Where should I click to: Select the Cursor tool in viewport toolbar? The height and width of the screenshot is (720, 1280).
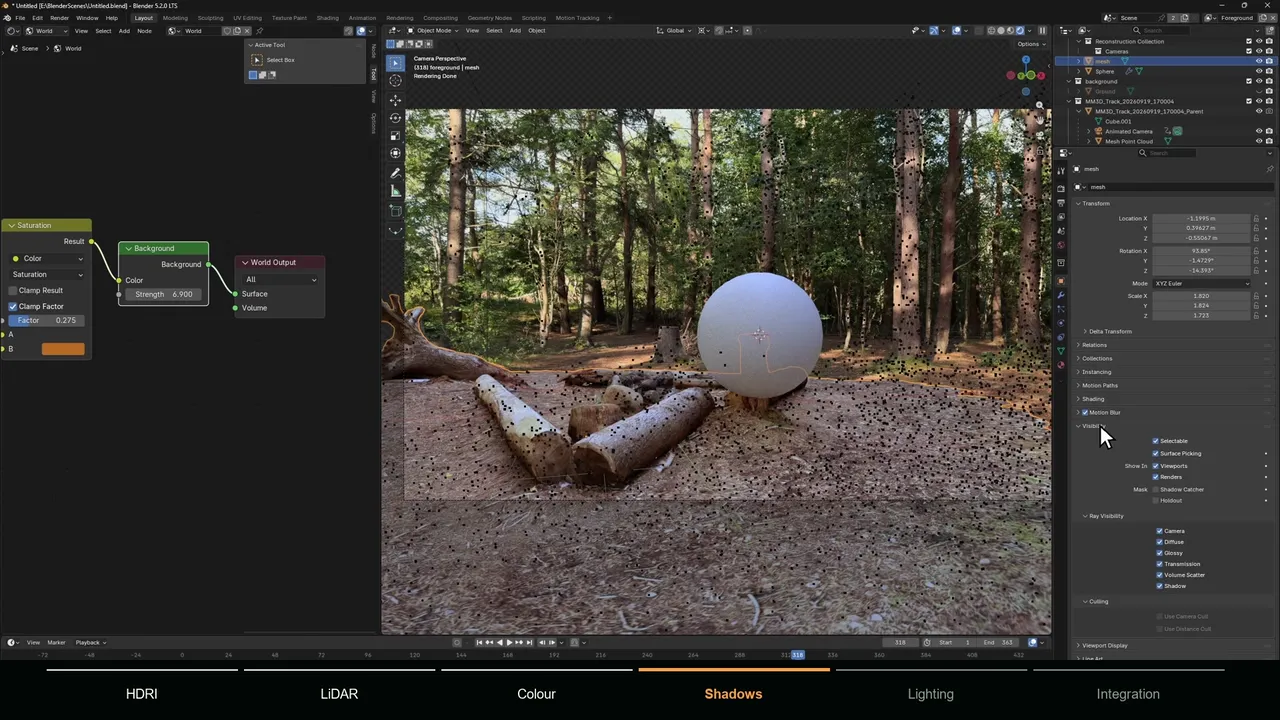tap(396, 80)
